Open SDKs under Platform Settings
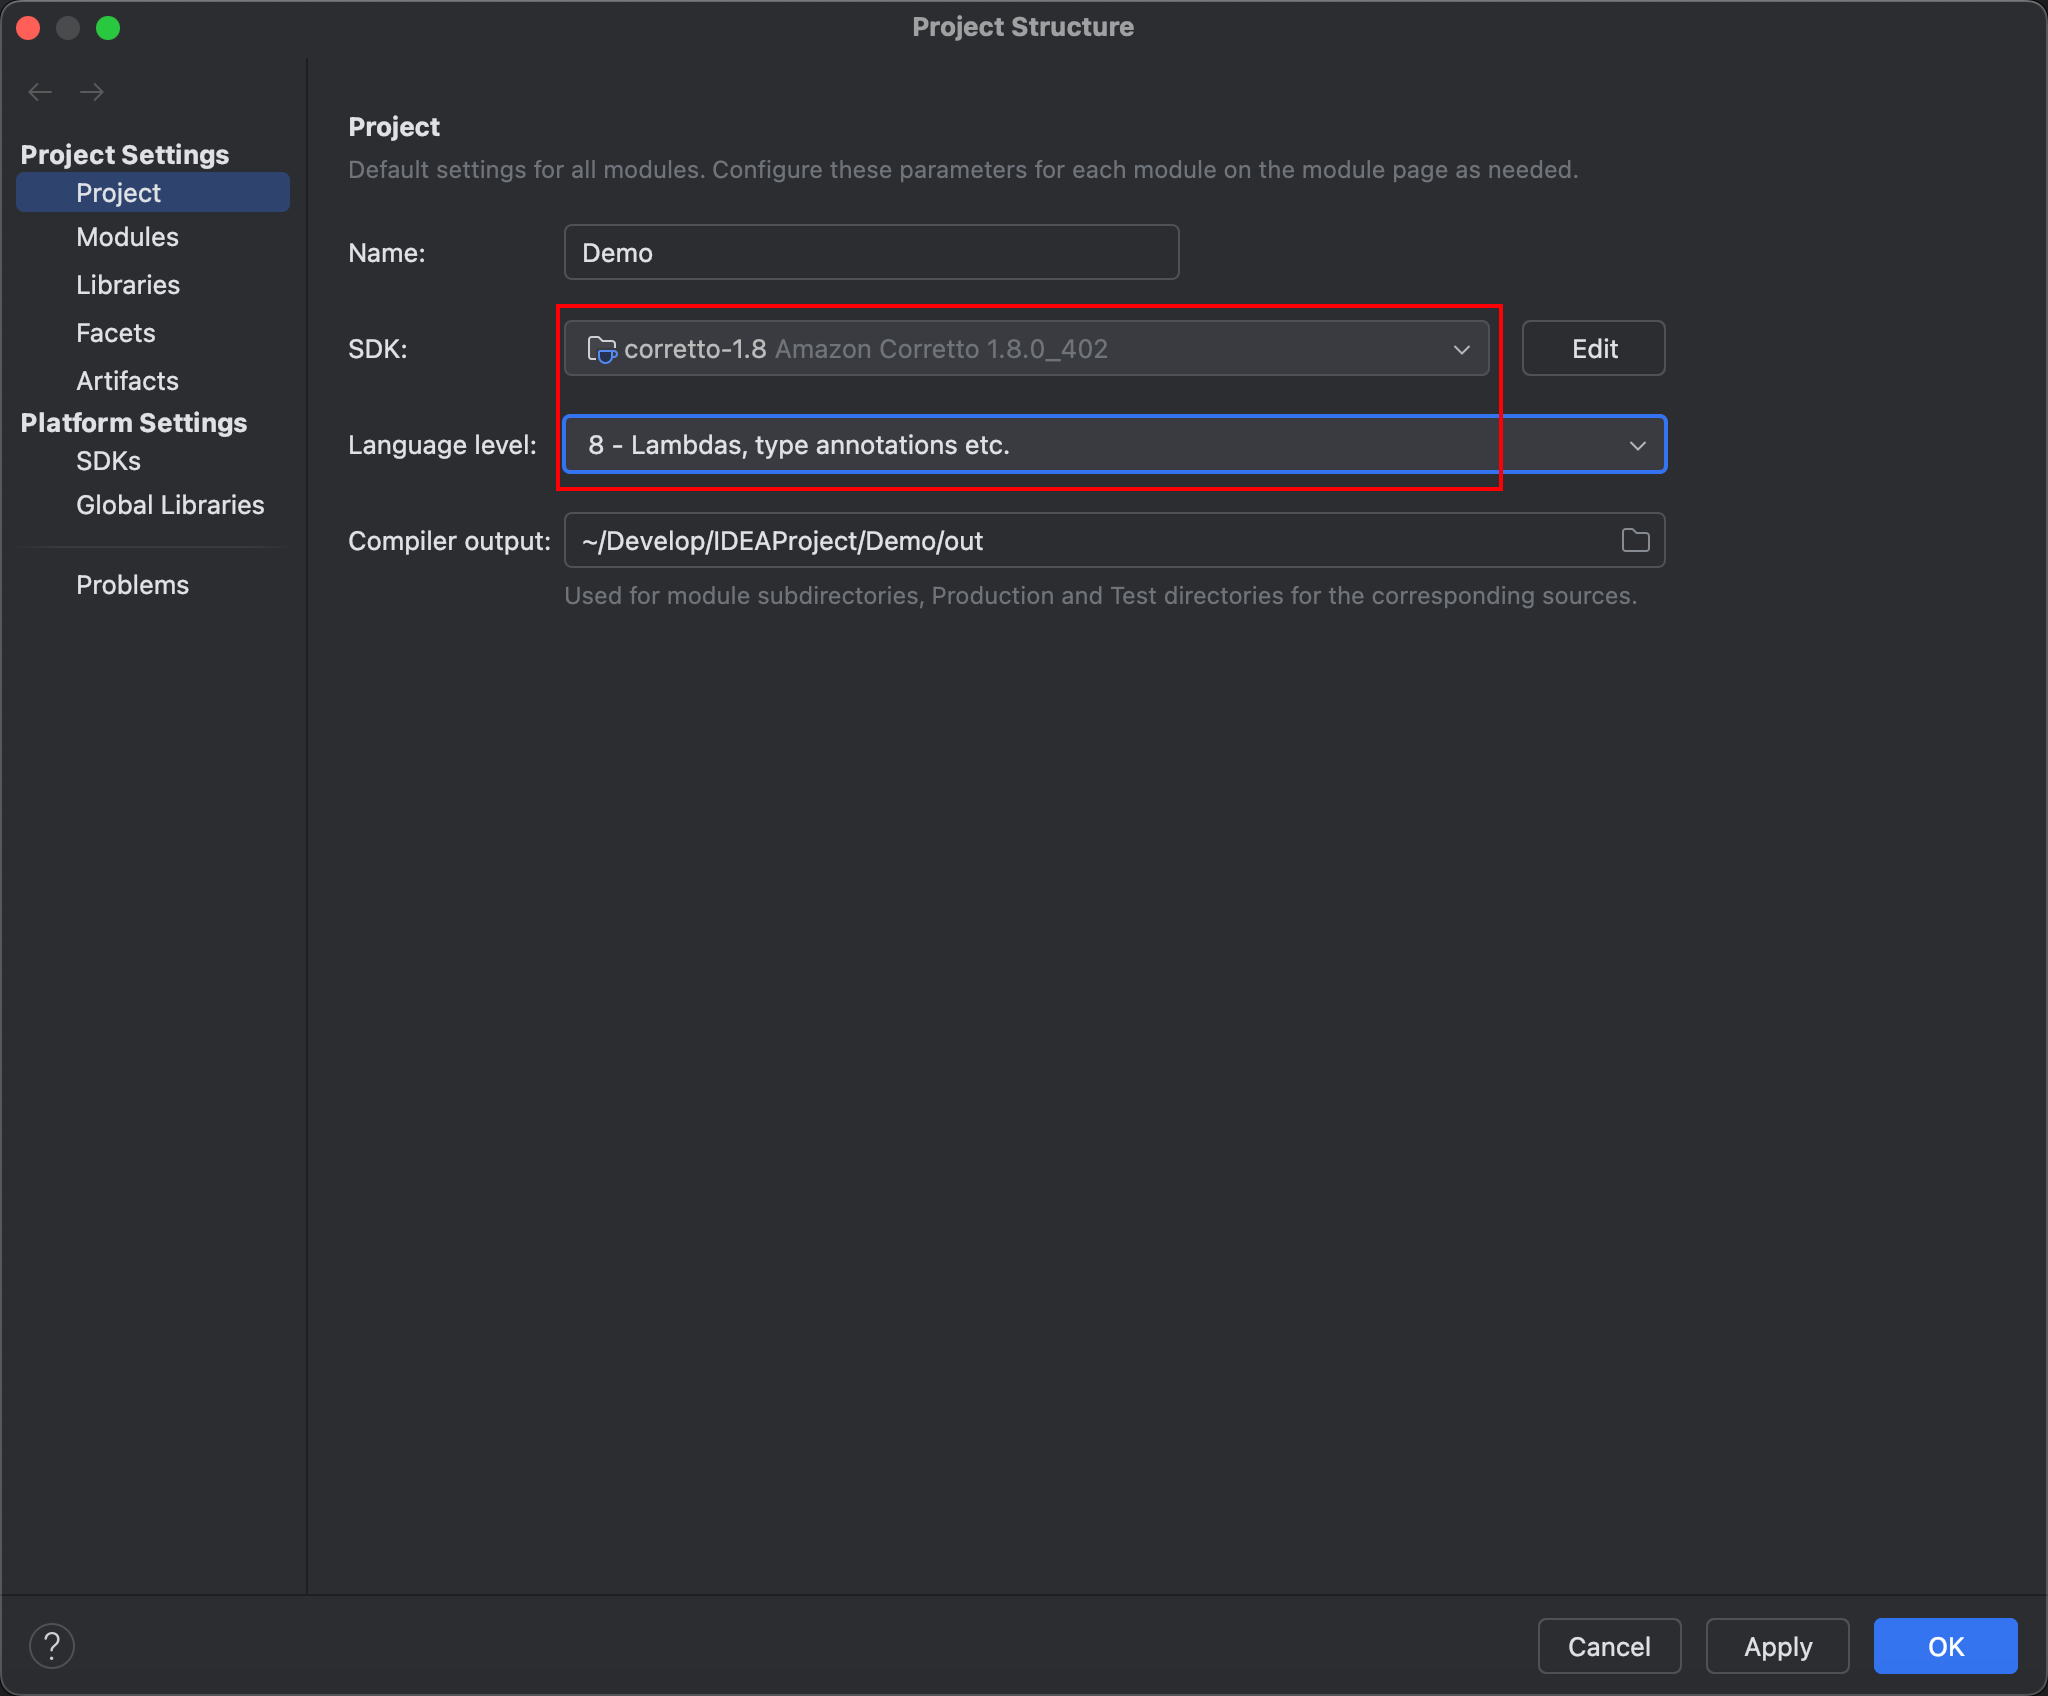 click(x=108, y=461)
